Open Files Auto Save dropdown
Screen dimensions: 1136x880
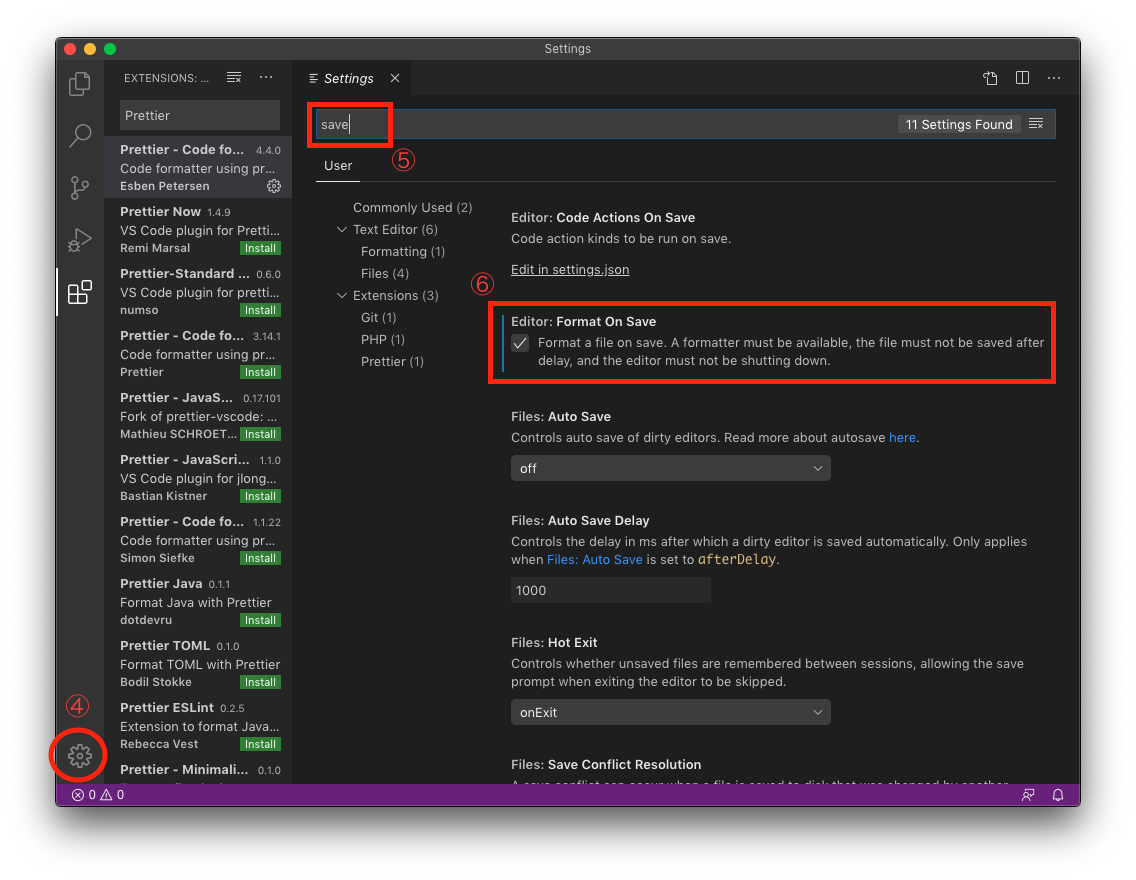[x=670, y=469]
